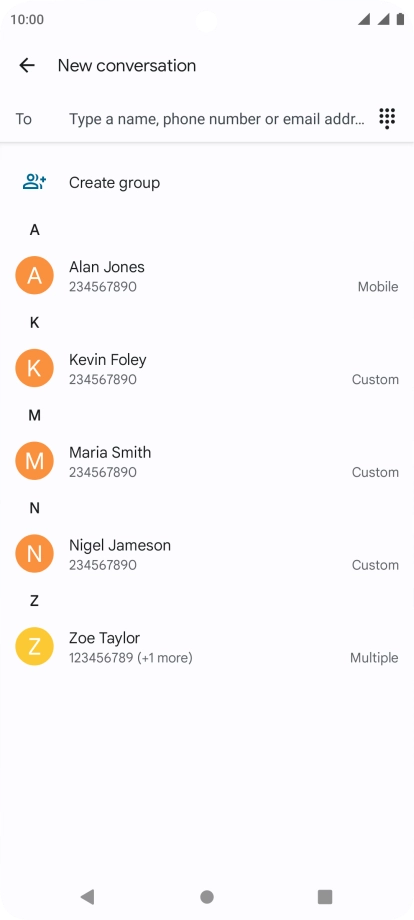Choose contact Alan Jones by name
Viewport: 414px width, 920px height.
(107, 267)
